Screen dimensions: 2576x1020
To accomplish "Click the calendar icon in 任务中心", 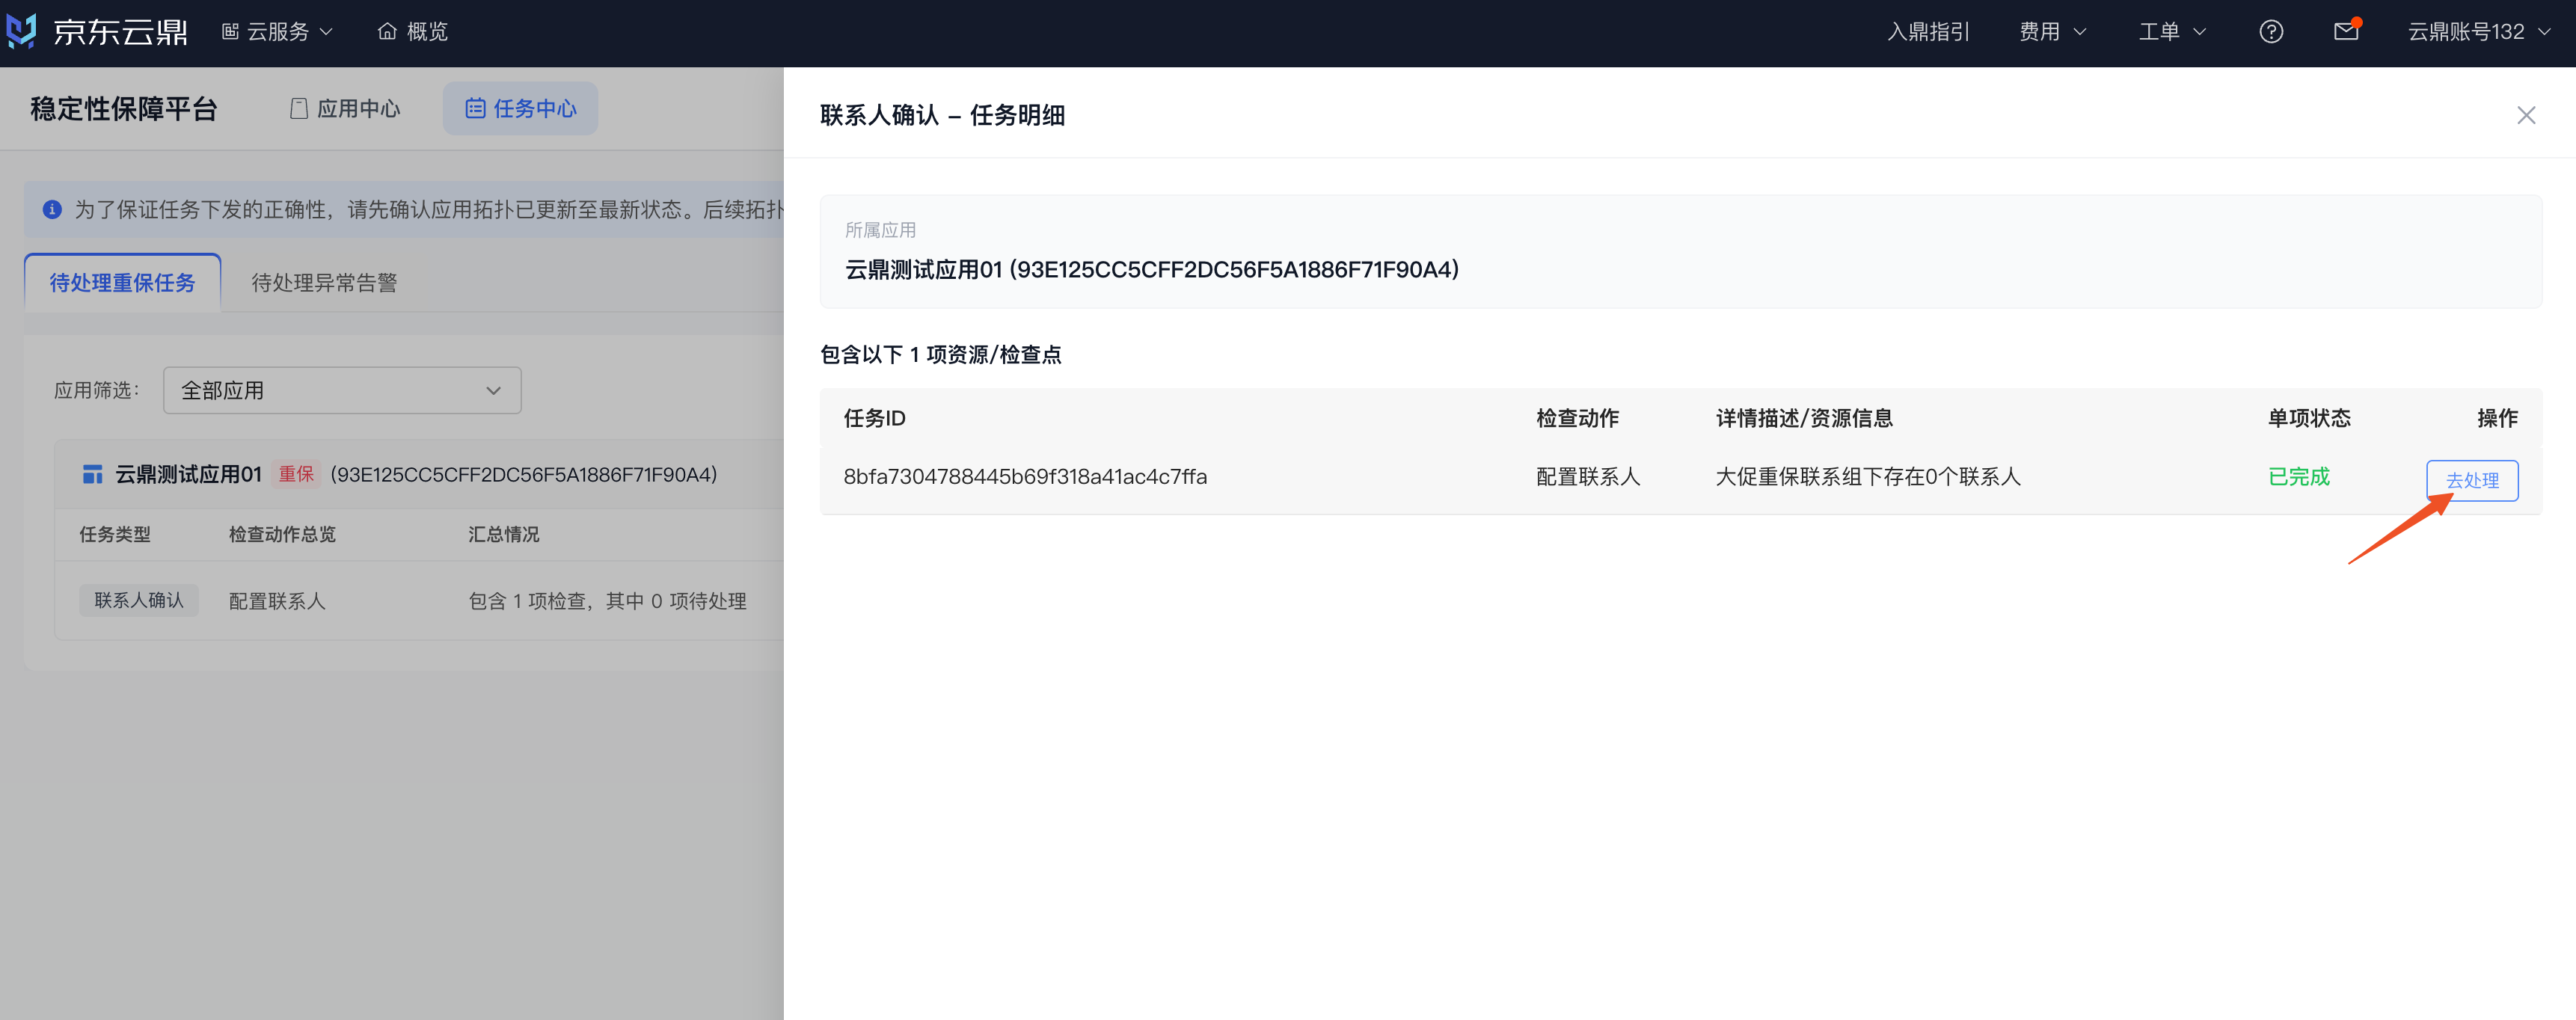I will (x=475, y=108).
